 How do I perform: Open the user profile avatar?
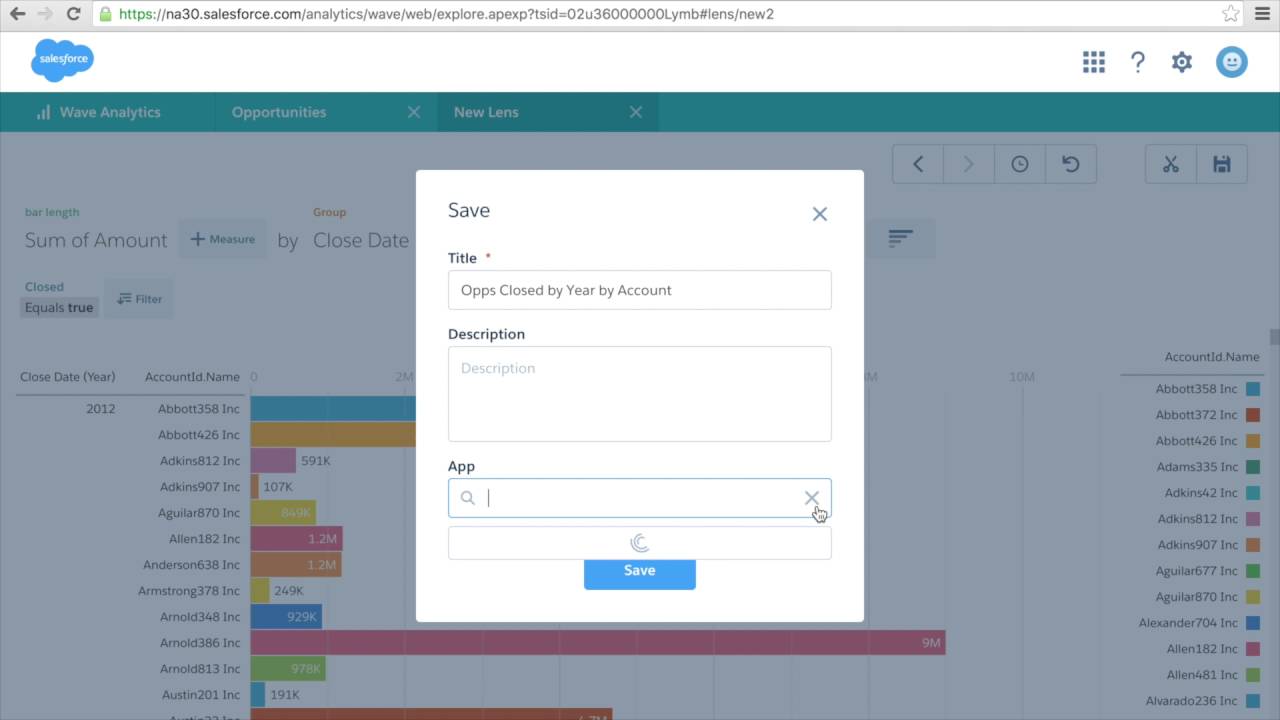(x=1232, y=62)
